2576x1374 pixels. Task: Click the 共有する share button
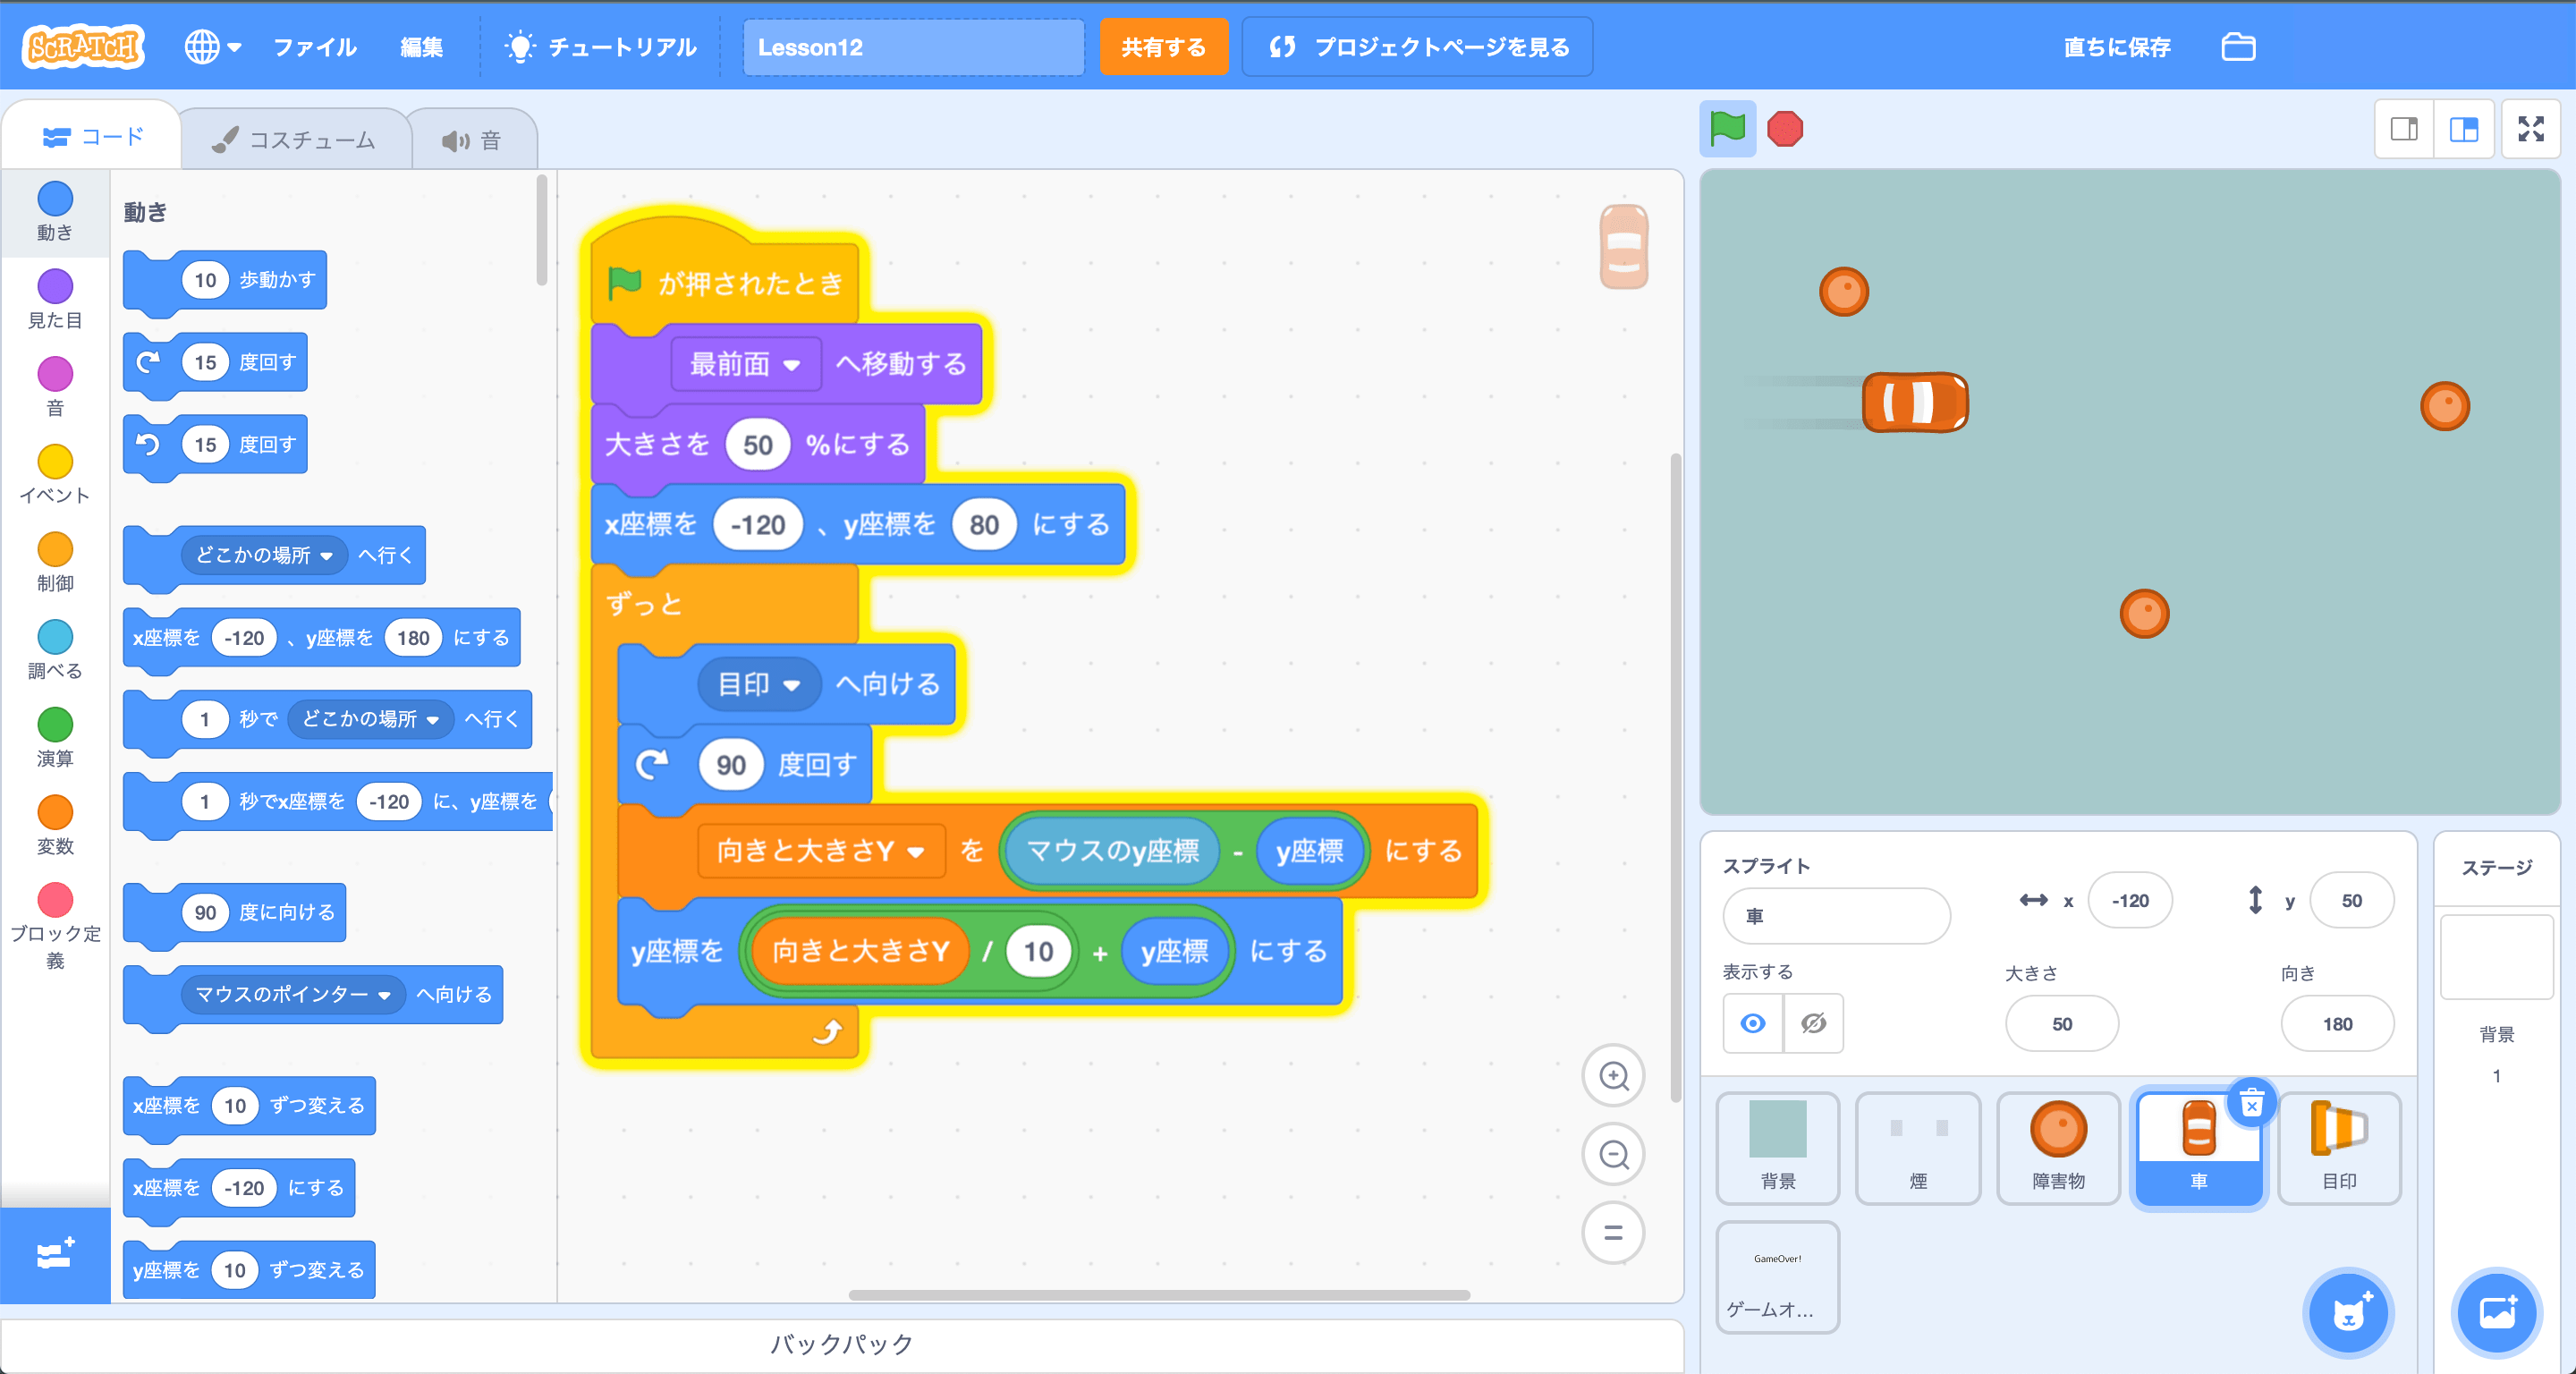pos(1163,47)
